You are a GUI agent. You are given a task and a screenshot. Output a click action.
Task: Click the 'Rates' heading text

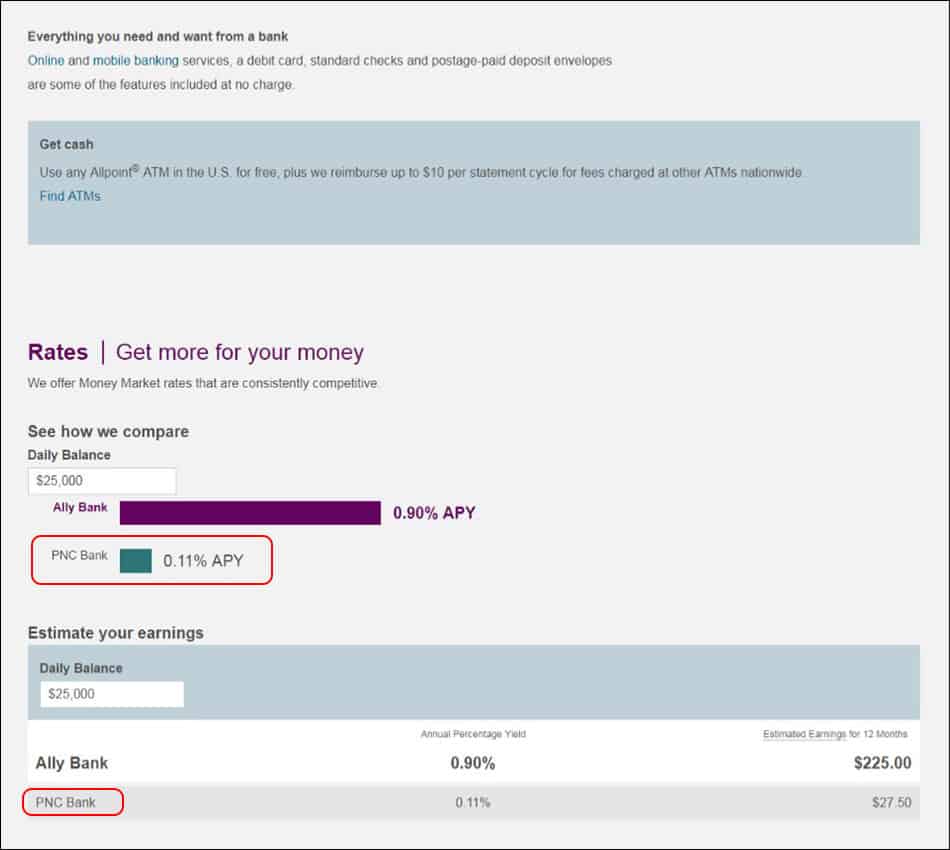[58, 352]
